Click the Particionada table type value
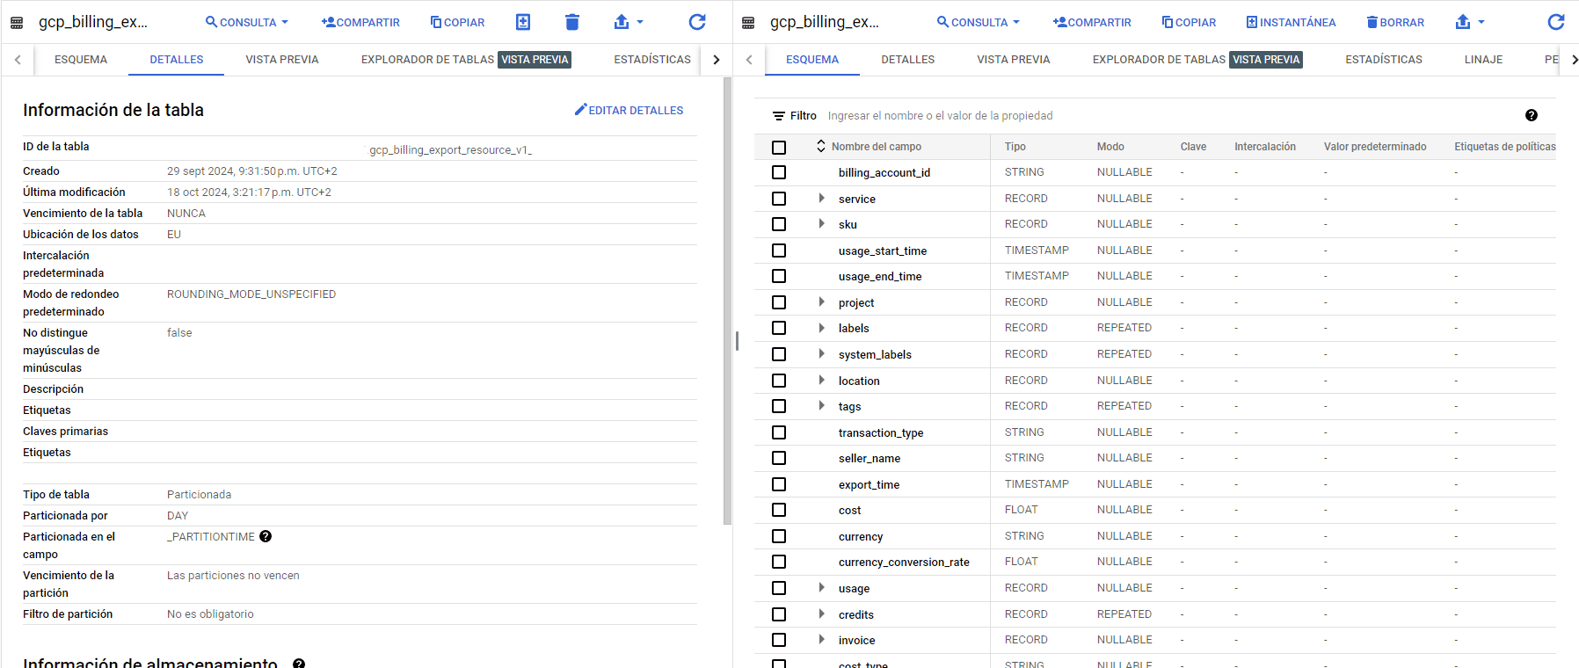 pos(199,495)
